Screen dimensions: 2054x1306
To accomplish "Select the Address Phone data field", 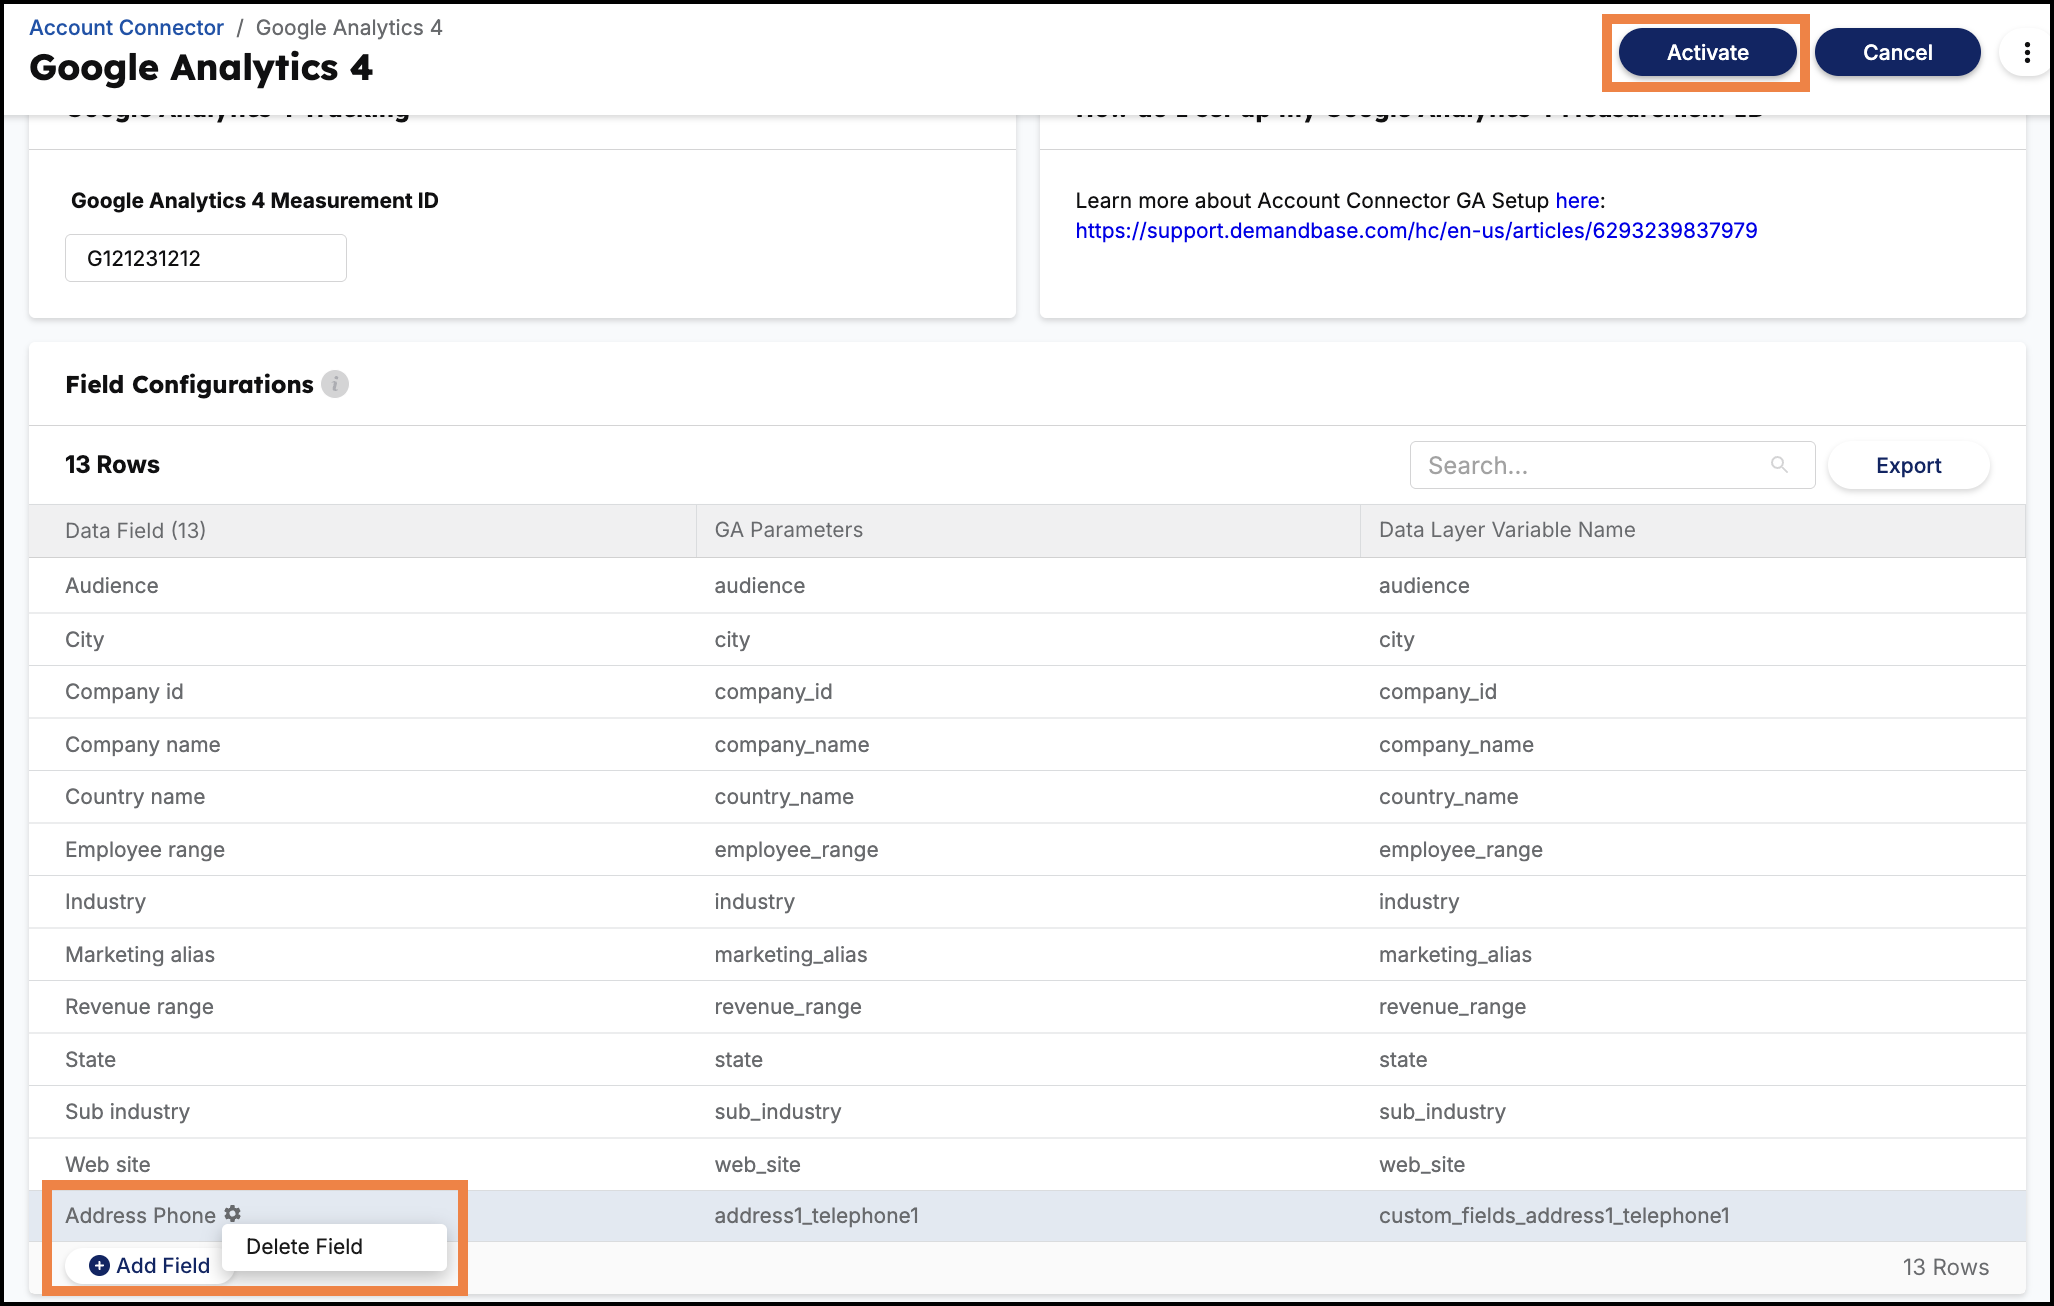I will (x=140, y=1216).
